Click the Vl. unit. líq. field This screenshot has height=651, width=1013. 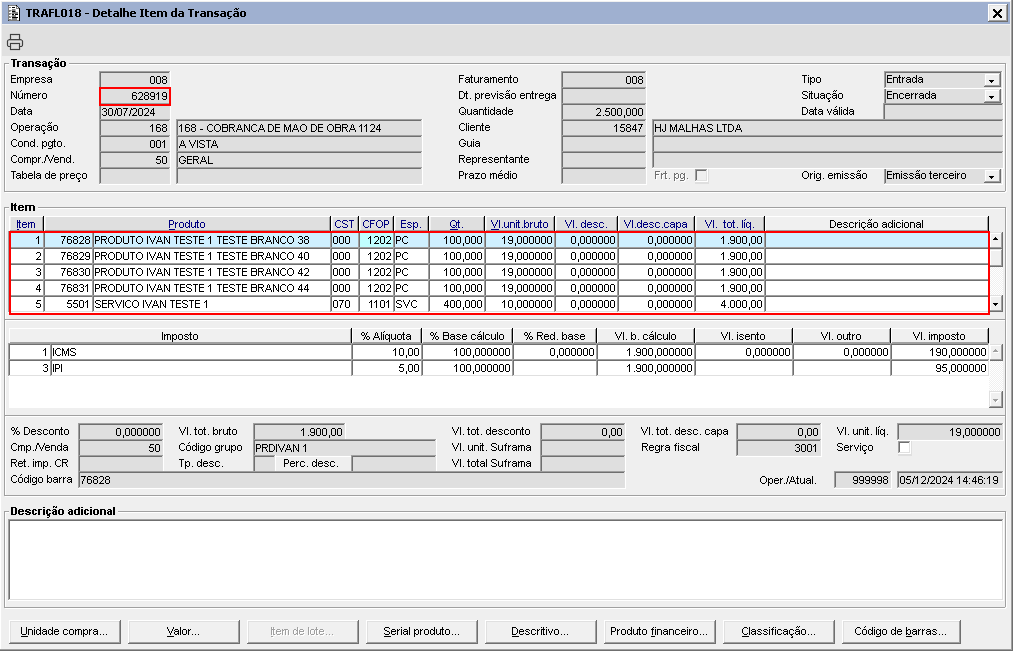coord(950,431)
